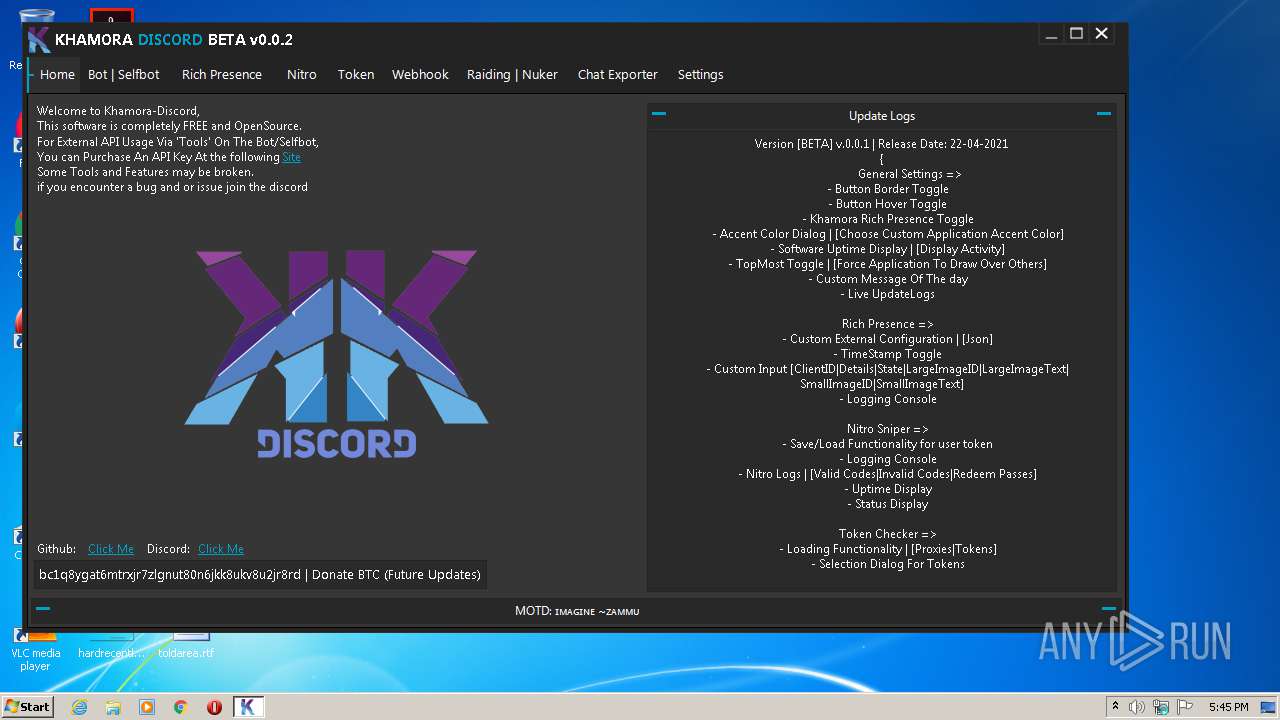The height and width of the screenshot is (720, 1280).
Task: Launch Google Chrome from taskbar
Action: pos(181,707)
